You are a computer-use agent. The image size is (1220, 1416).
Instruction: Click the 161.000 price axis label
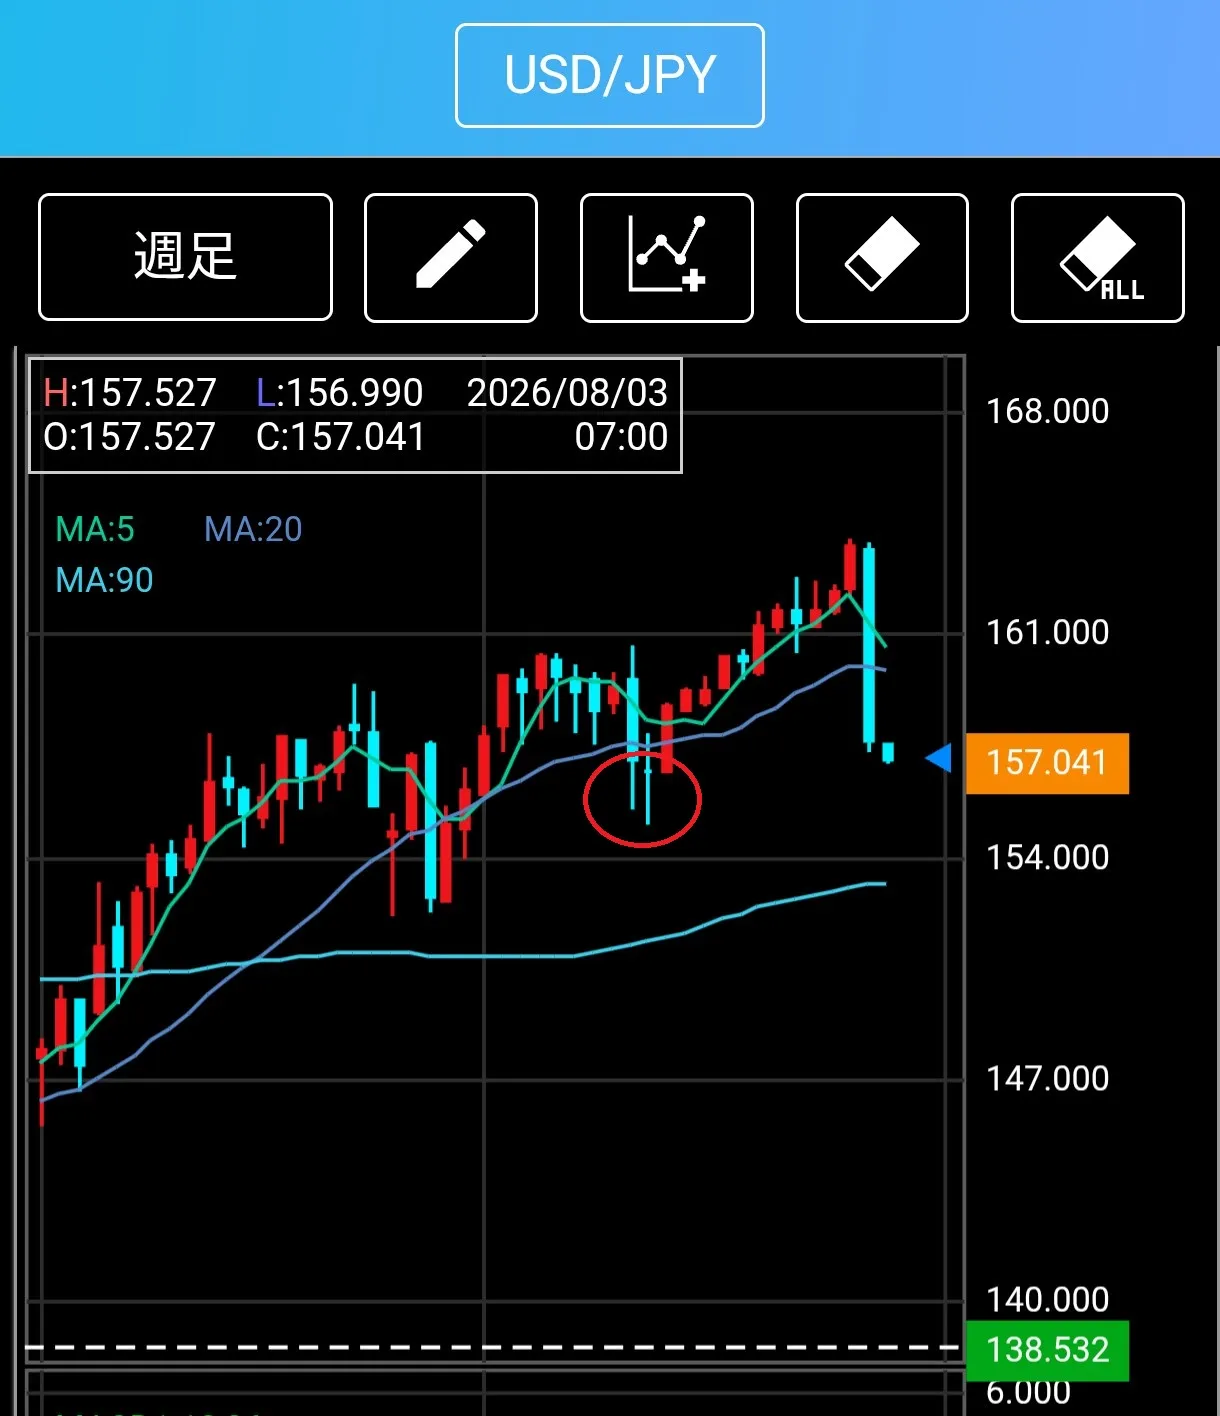click(x=1047, y=632)
